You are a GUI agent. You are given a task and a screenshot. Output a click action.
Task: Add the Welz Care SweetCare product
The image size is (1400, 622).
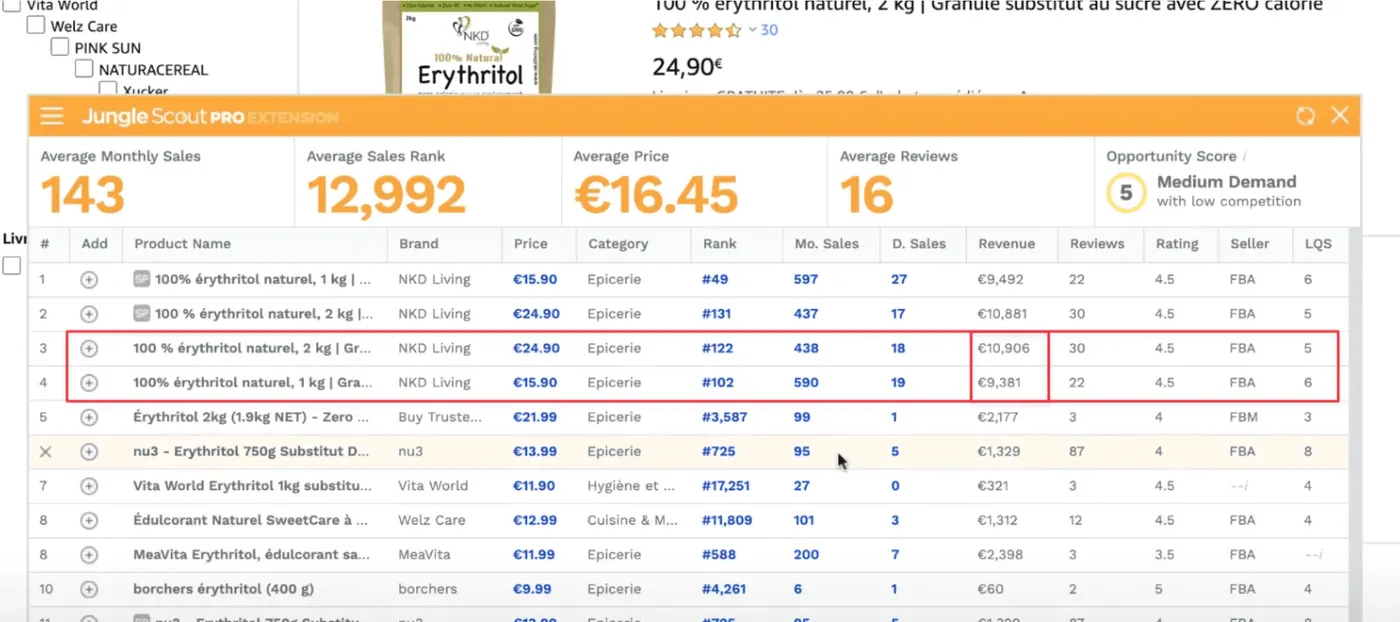(89, 520)
